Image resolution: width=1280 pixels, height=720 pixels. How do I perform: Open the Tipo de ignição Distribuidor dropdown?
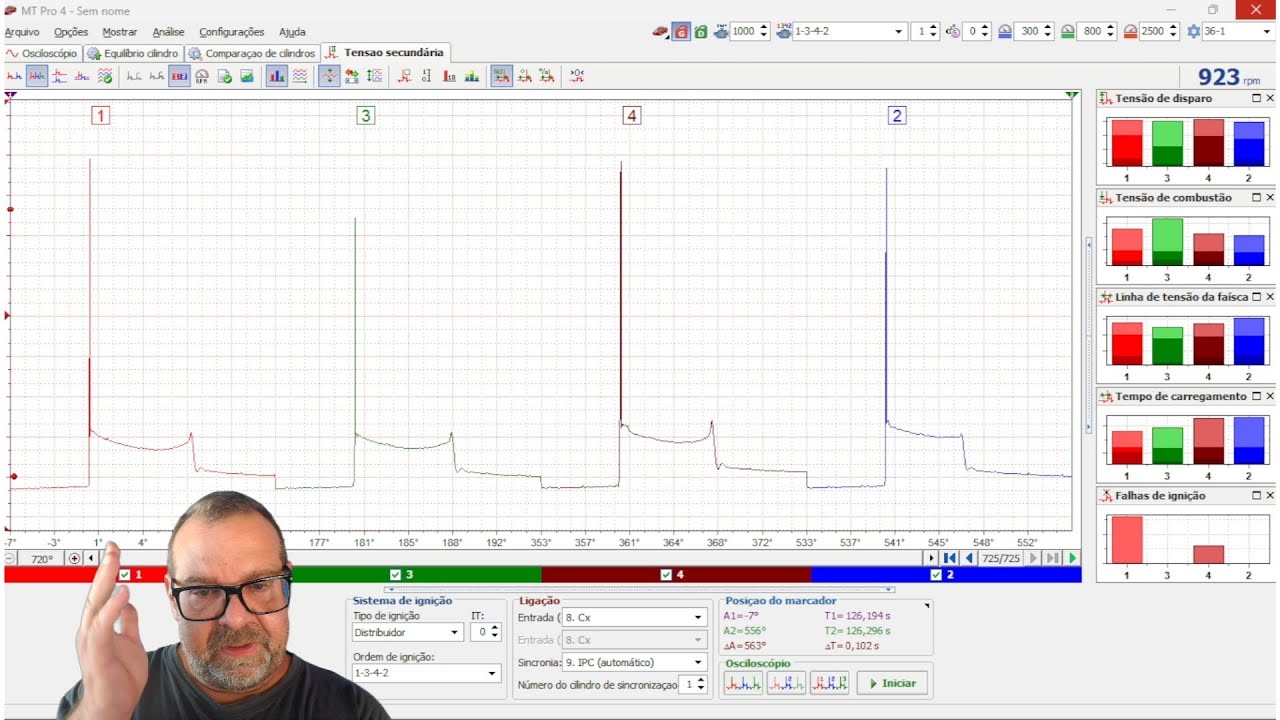(x=407, y=632)
